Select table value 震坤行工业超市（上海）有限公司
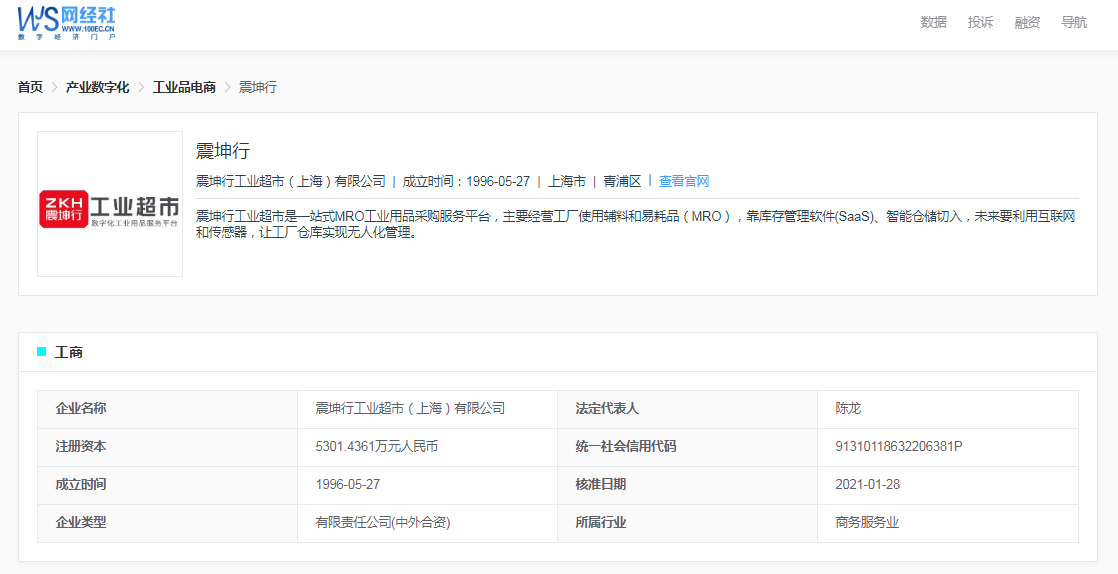 (x=410, y=409)
